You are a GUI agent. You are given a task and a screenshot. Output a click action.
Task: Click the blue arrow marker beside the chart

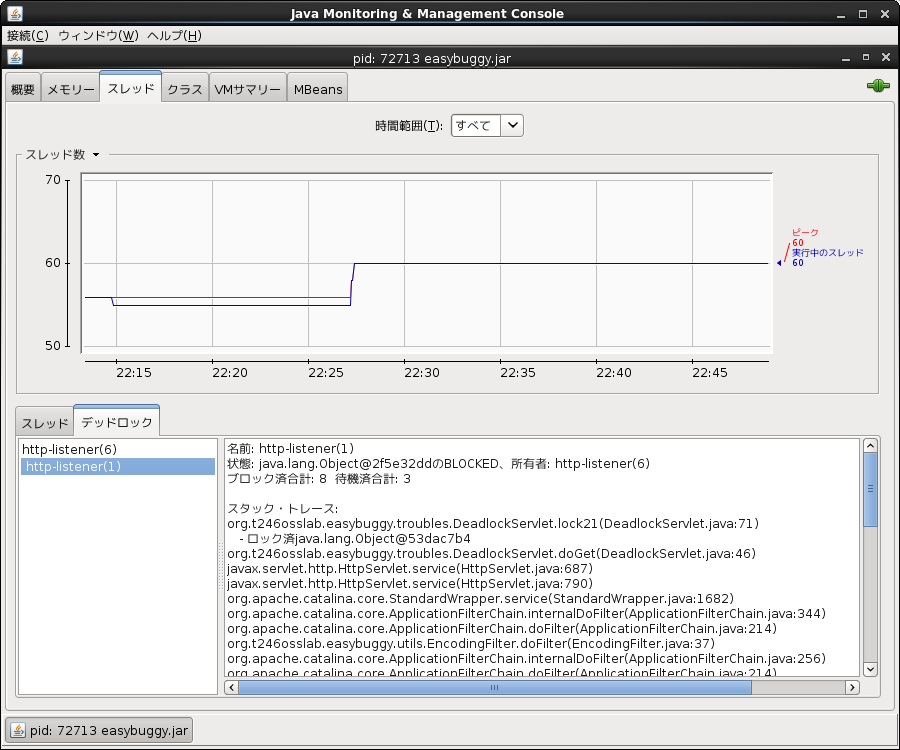tap(779, 263)
